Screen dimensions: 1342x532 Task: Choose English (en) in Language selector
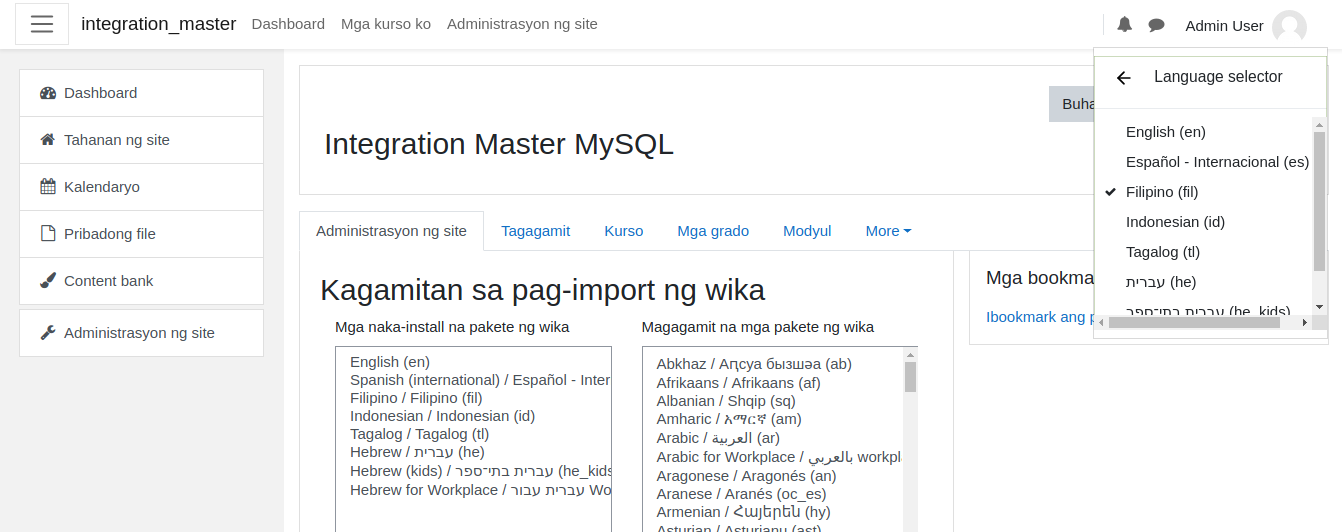tap(1166, 132)
